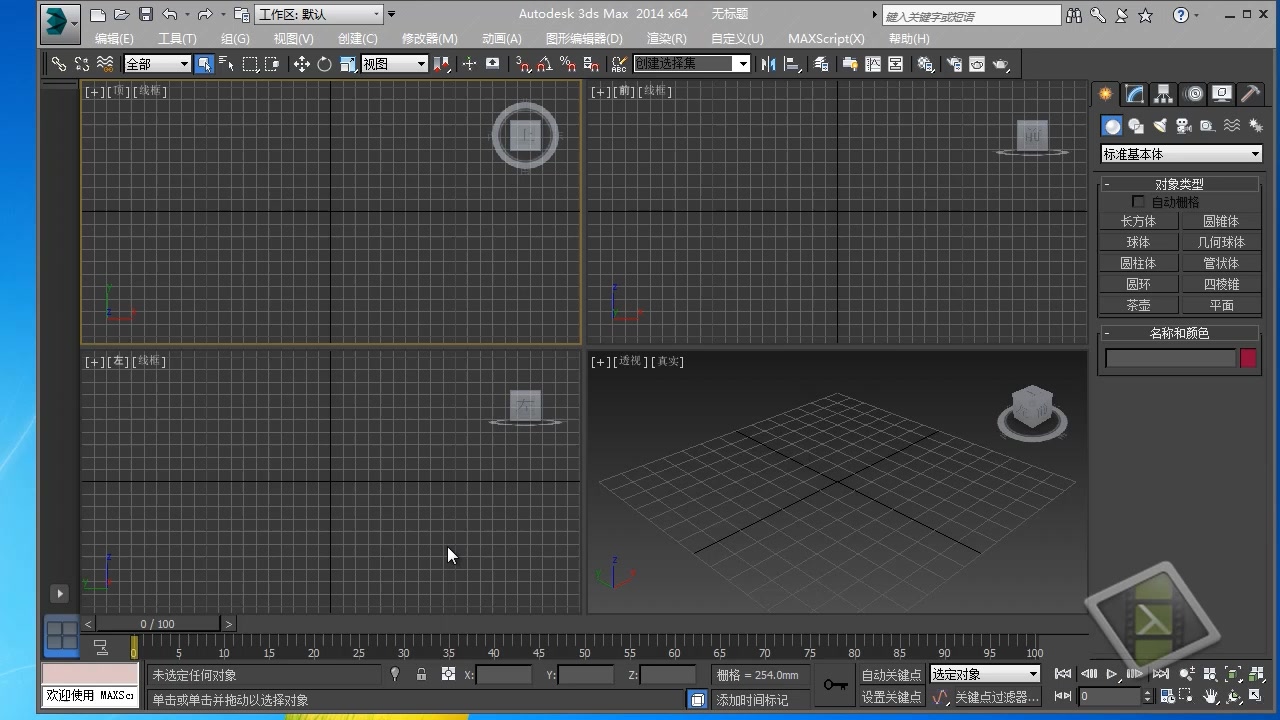Click the Set Keys key icon
The height and width of the screenshot is (720, 1280).
[x=835, y=685]
